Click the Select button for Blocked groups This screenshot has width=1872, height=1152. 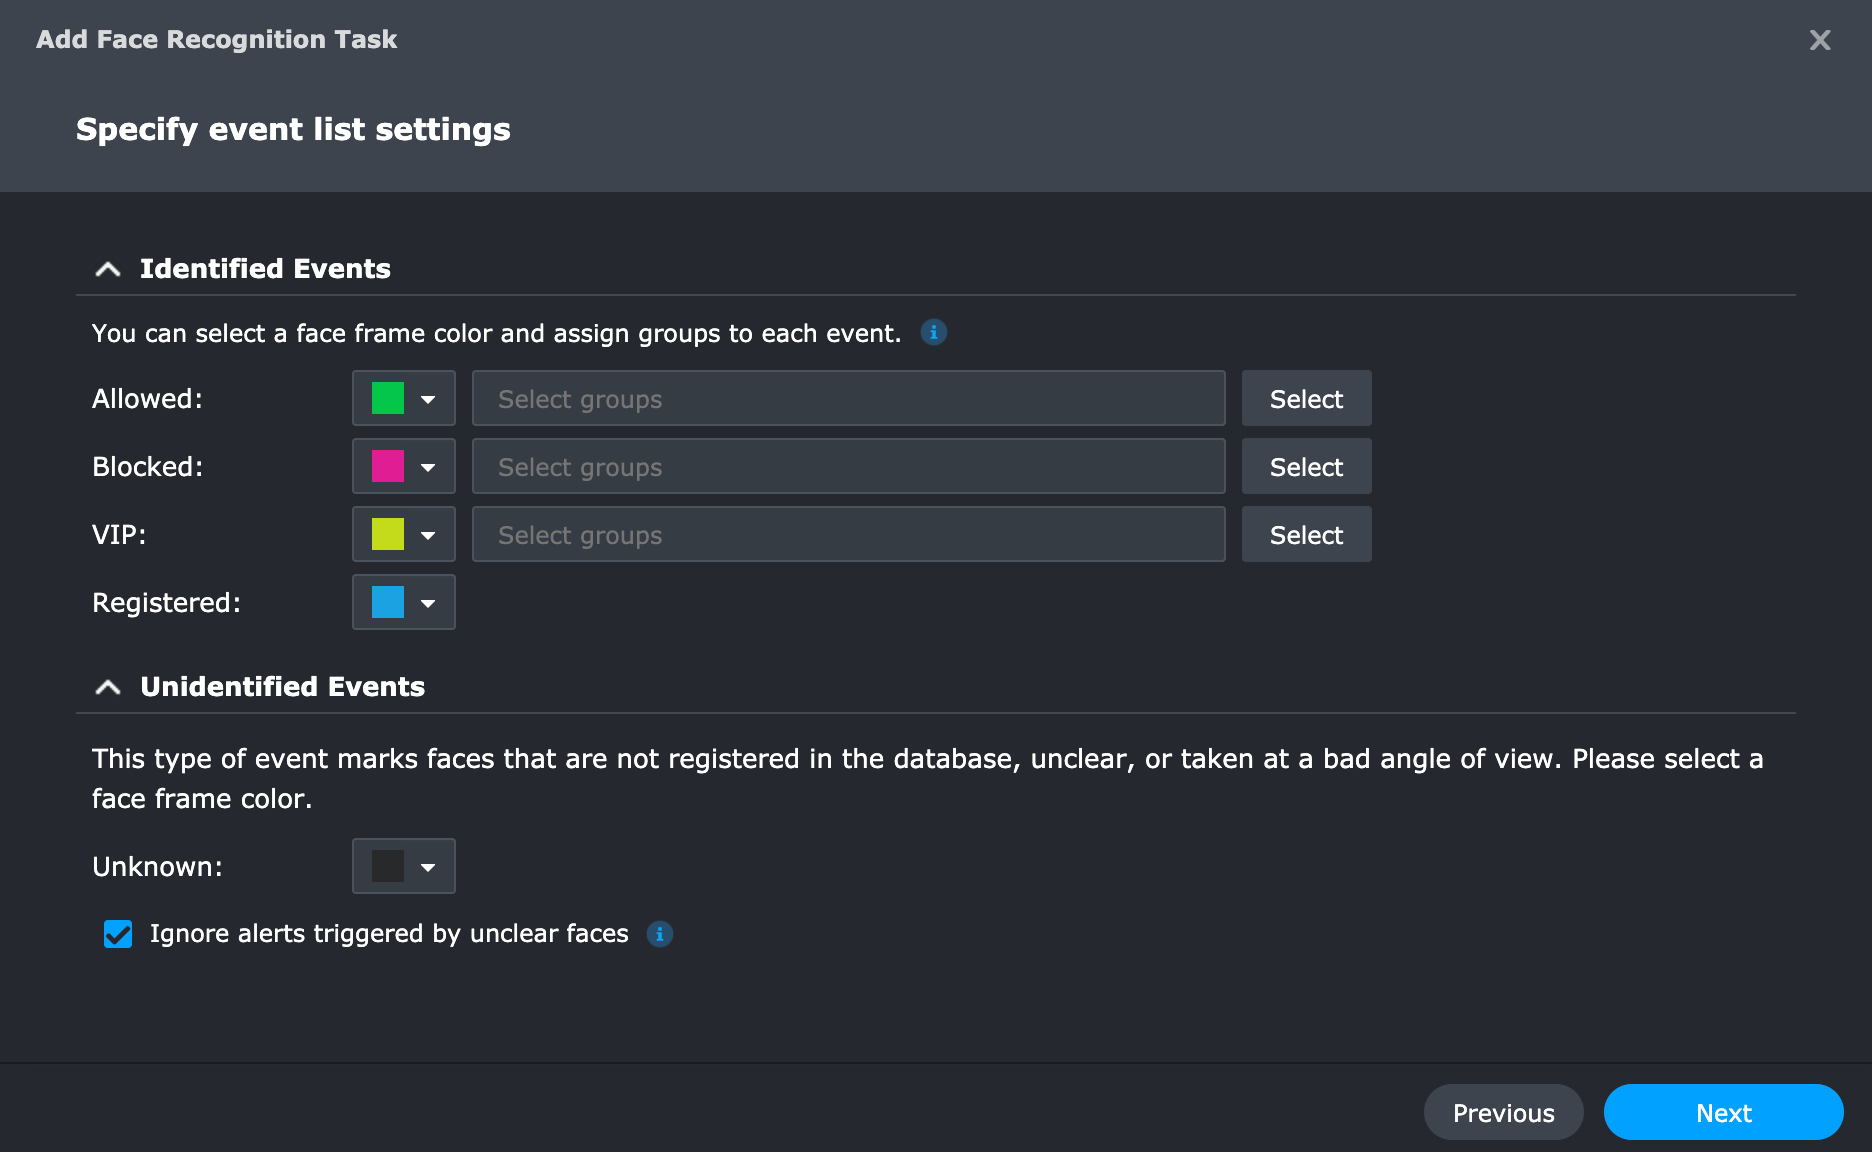1306,466
